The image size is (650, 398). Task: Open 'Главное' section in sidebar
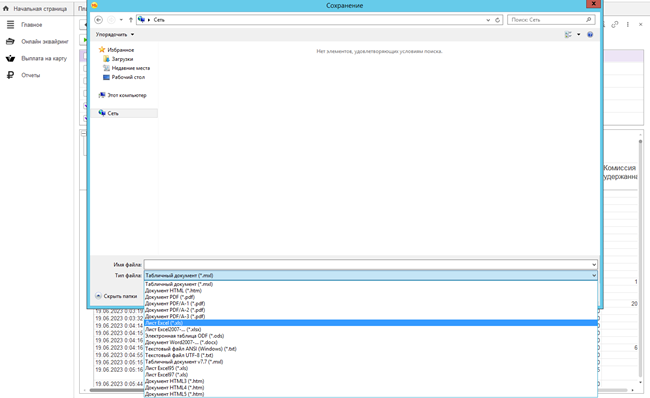(x=32, y=25)
